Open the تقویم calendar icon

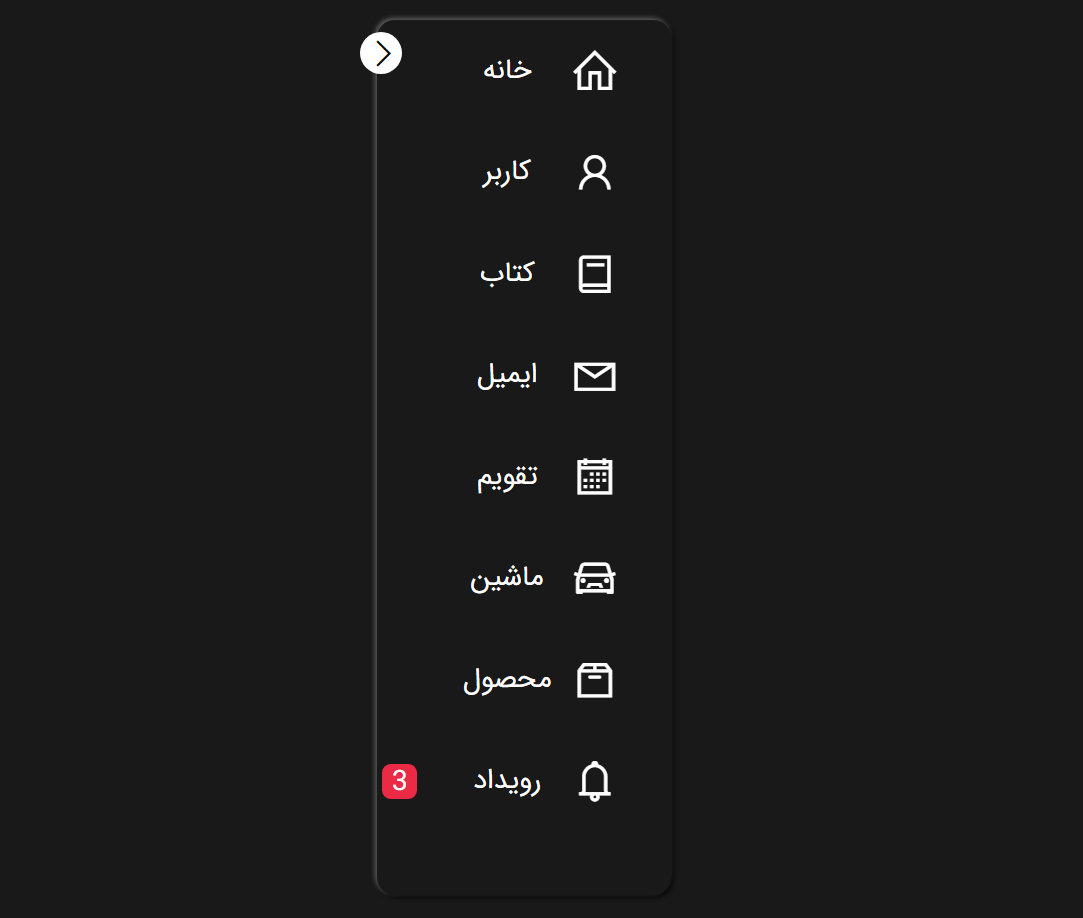594,477
